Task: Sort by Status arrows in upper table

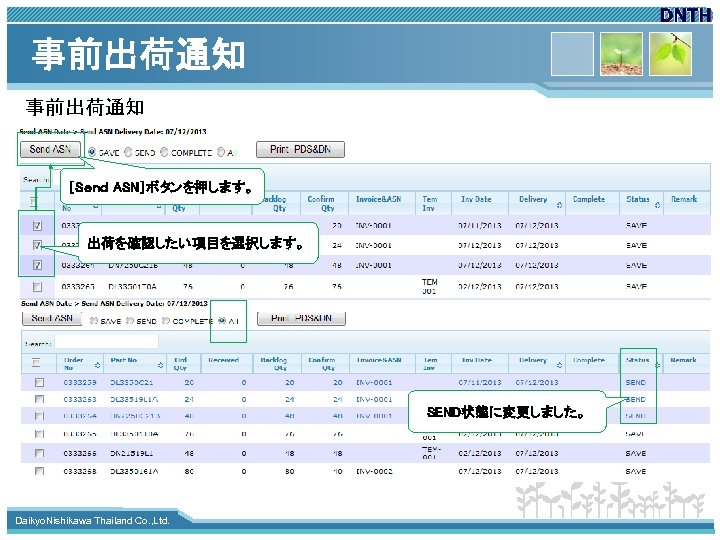Action: [x=657, y=204]
